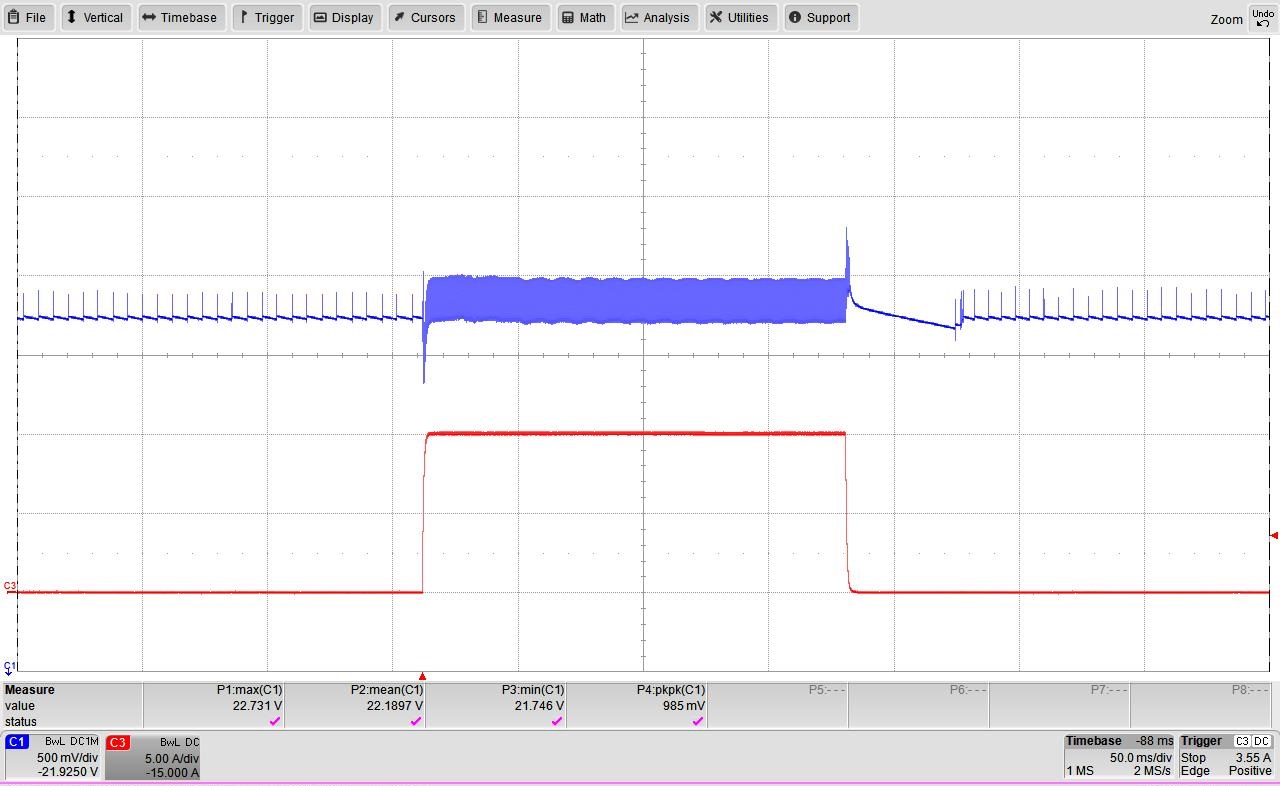1280x786 pixels.
Task: Open the Timebase menu
Action: (x=180, y=17)
